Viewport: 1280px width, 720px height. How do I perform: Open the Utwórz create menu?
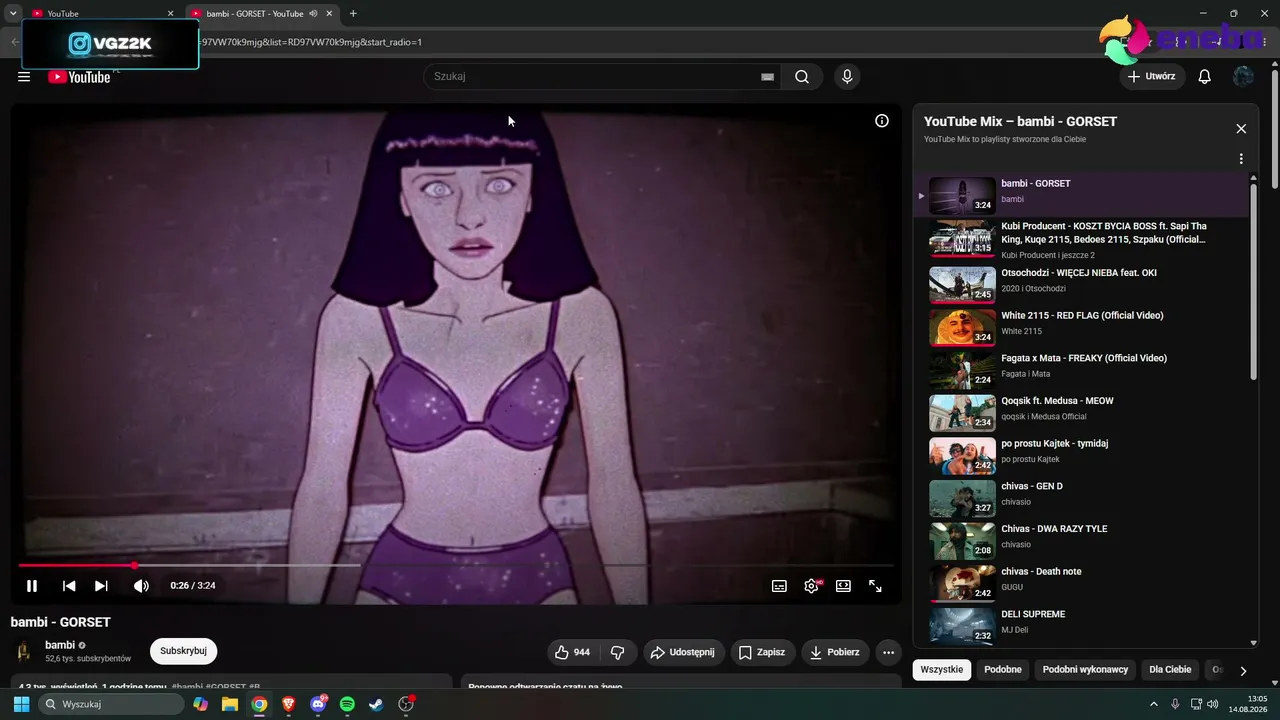click(1153, 77)
